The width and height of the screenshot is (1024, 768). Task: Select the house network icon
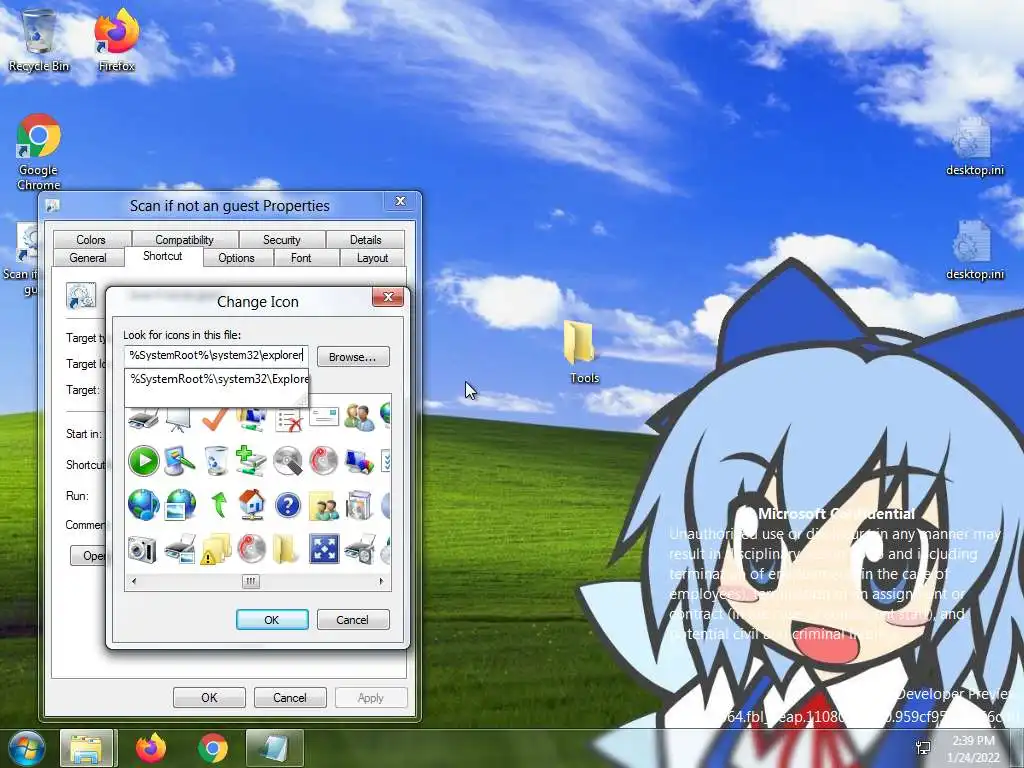252,505
